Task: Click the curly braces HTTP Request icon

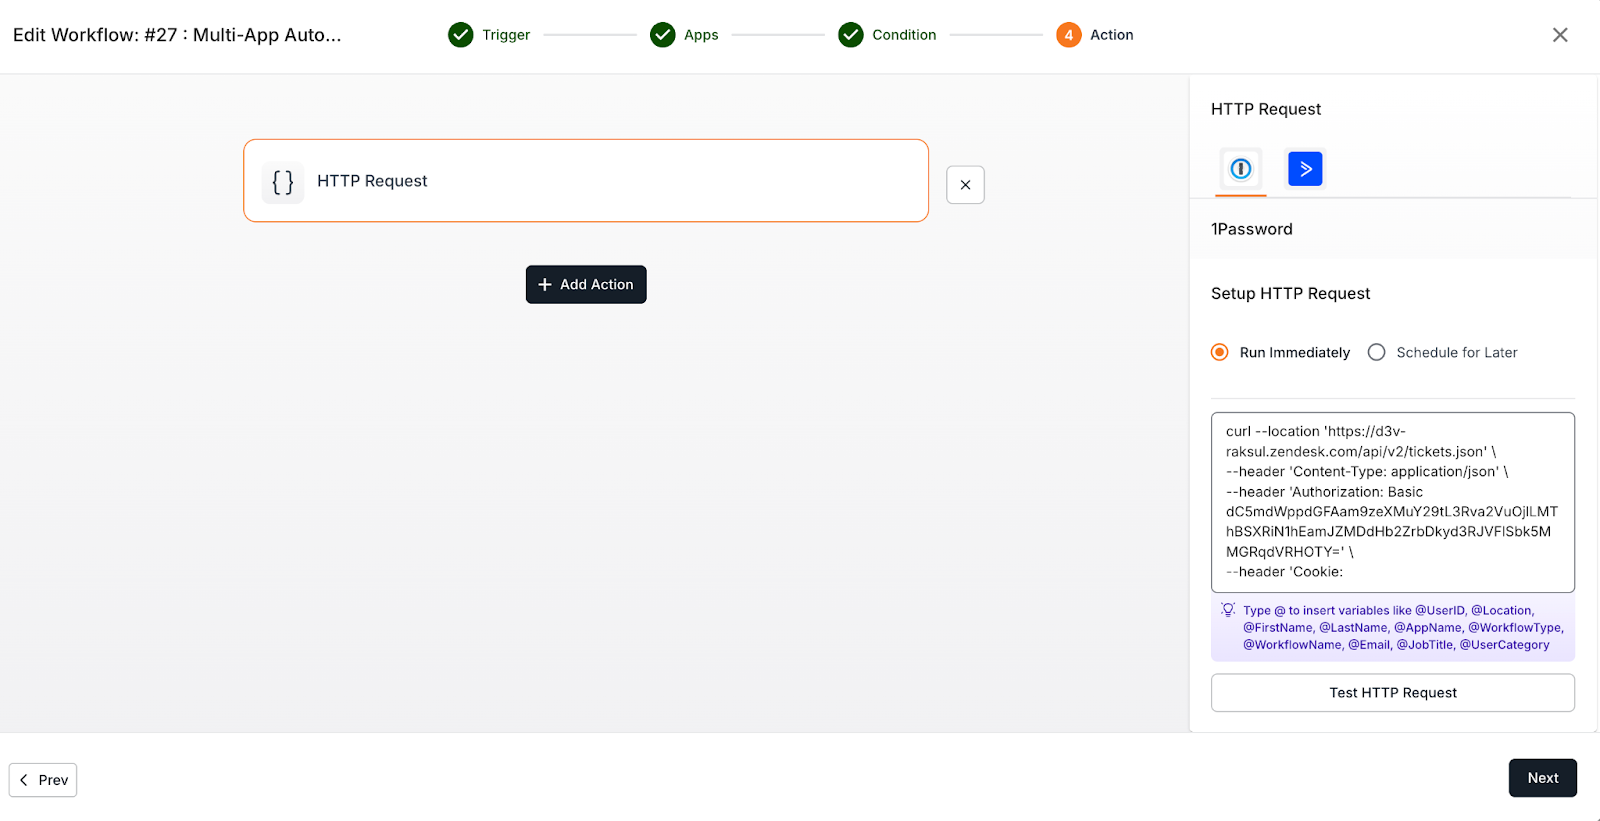Action: 283,182
